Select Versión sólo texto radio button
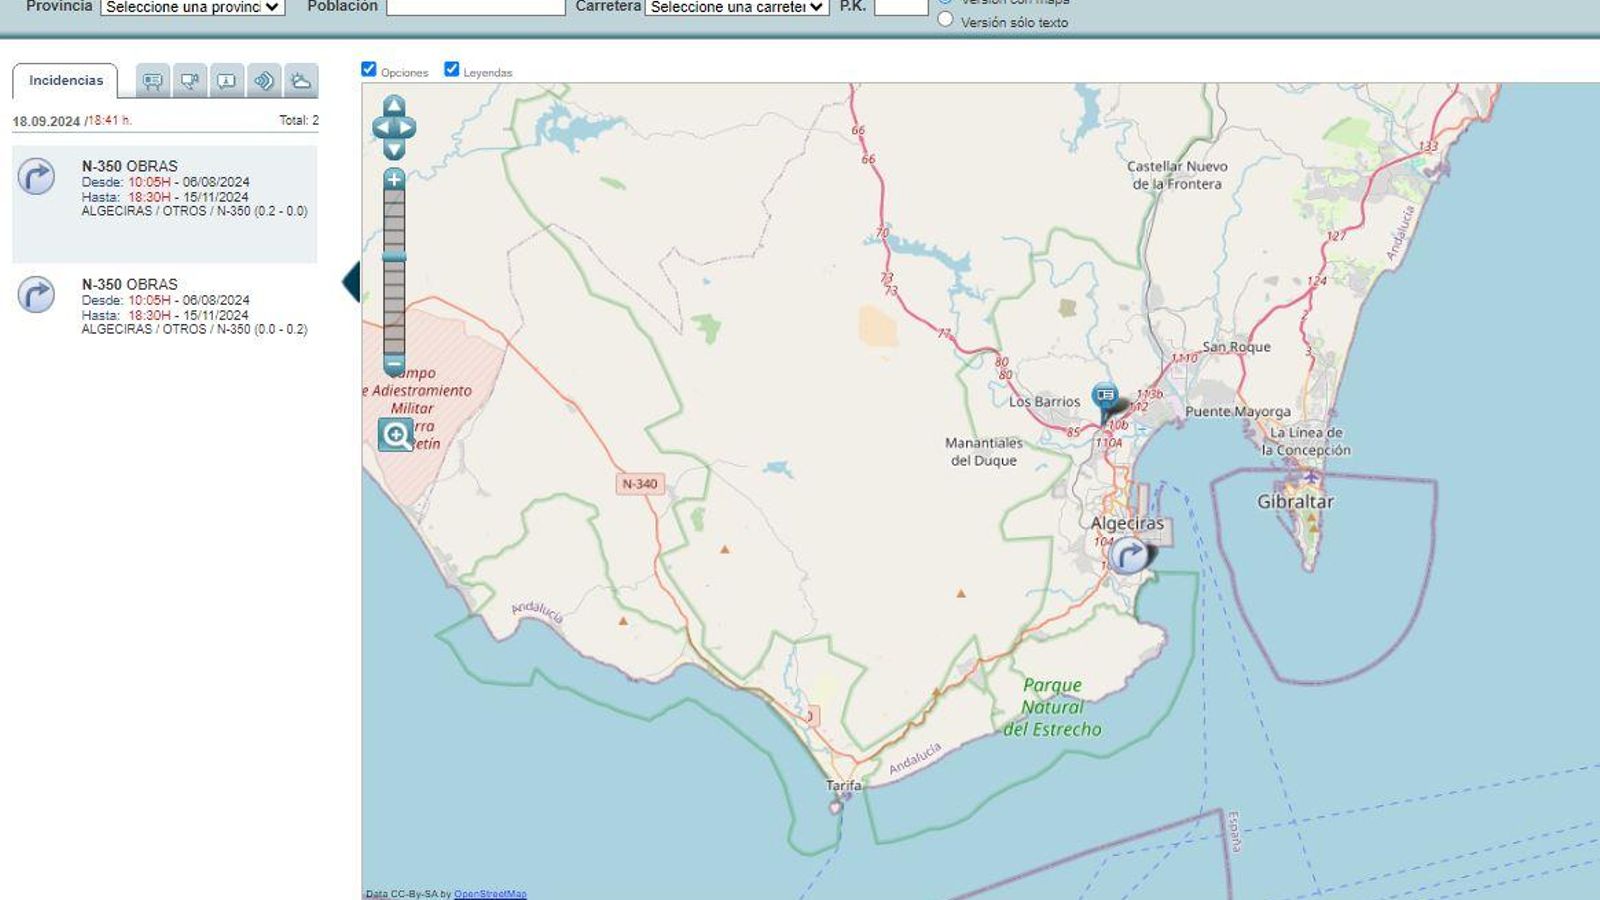Screen dimensions: 1600x900 946,19
